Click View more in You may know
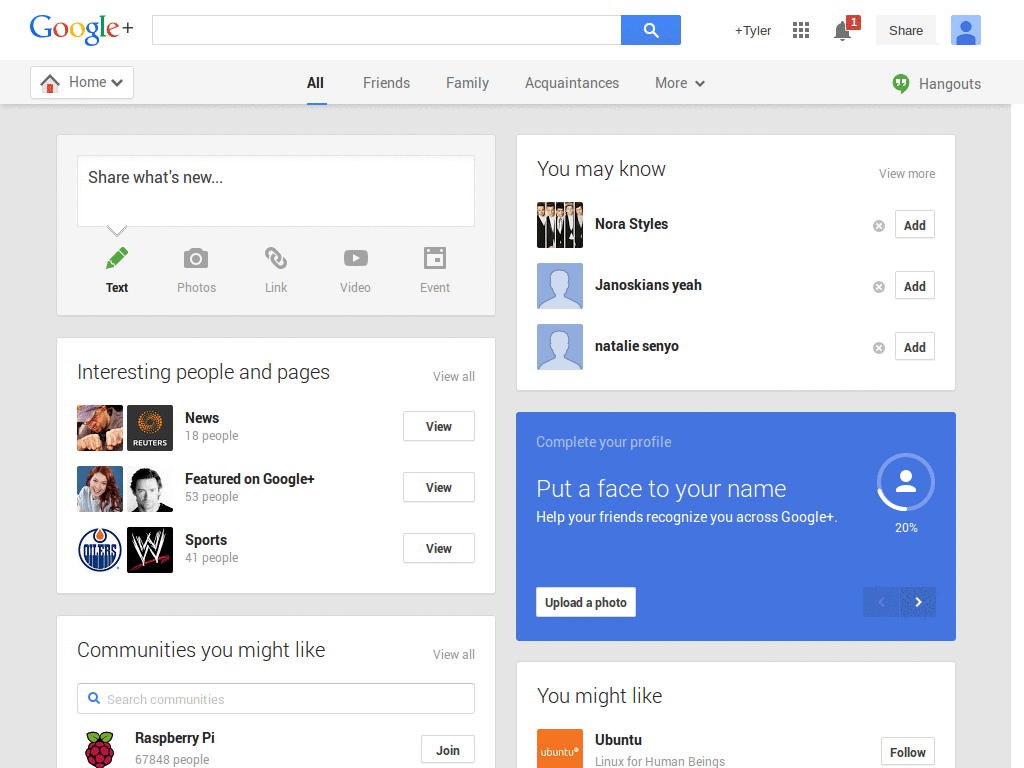 click(x=906, y=174)
